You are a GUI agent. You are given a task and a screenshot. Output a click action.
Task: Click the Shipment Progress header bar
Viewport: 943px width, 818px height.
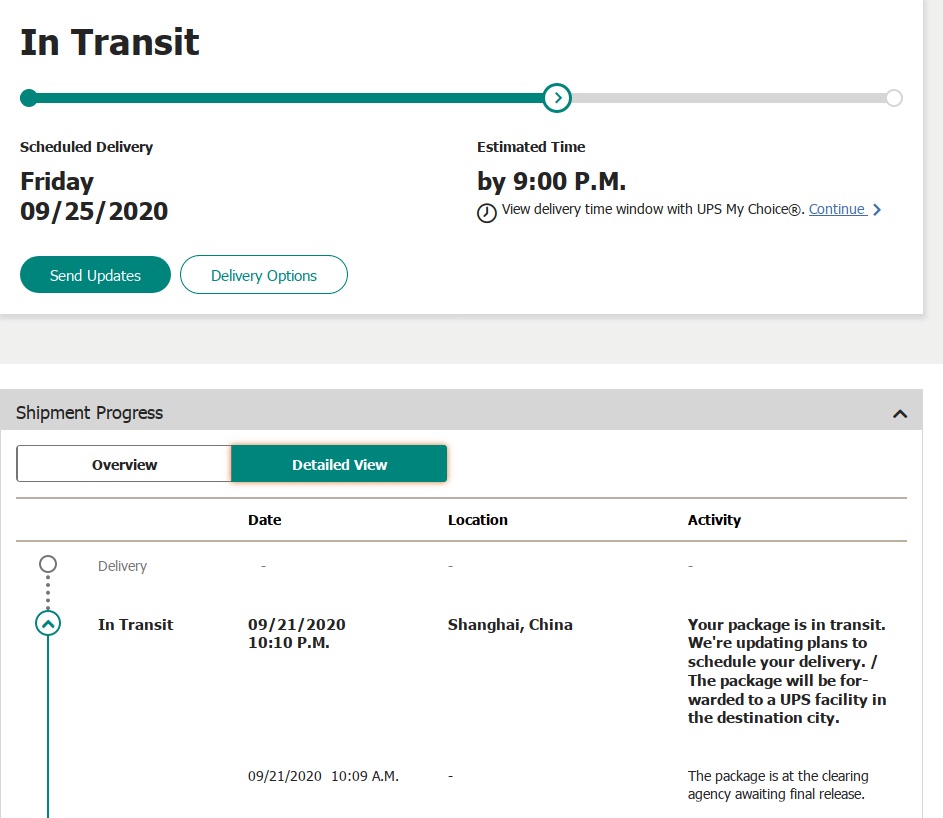pos(461,413)
